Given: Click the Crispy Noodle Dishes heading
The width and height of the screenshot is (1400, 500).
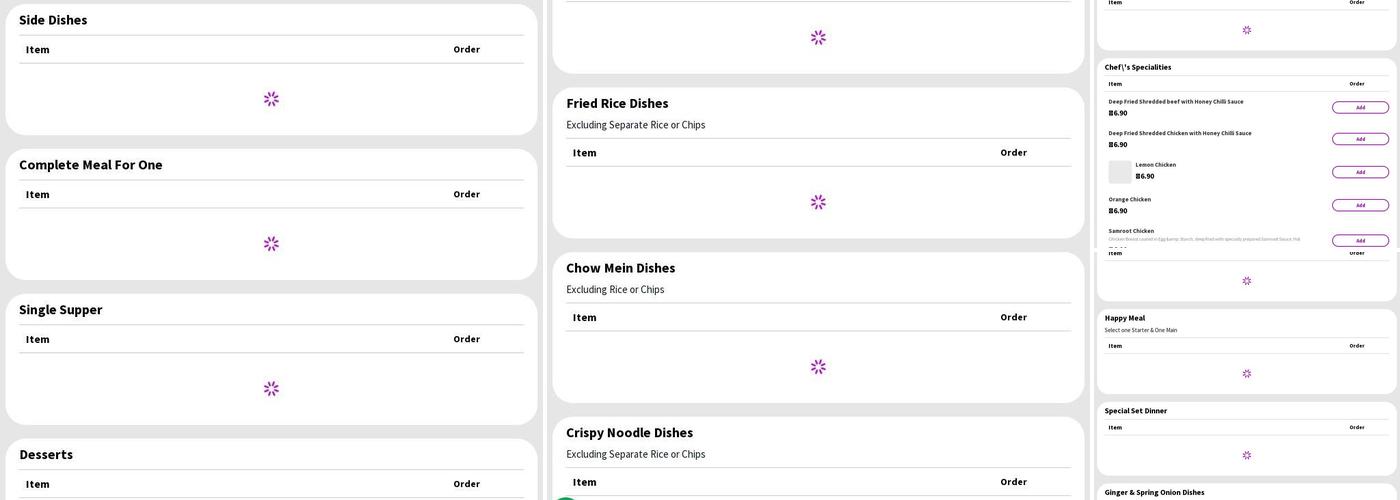Looking at the screenshot, I should [629, 433].
